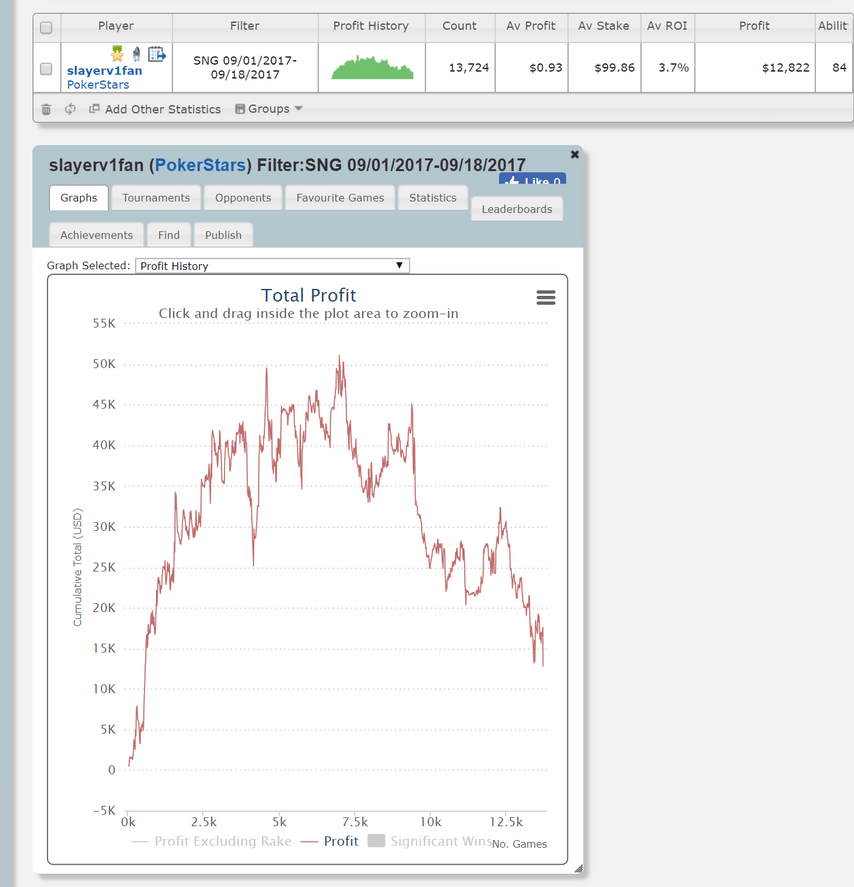The width and height of the screenshot is (854, 887).
Task: Click the trash icon below the player table
Action: pyautogui.click(x=46, y=109)
